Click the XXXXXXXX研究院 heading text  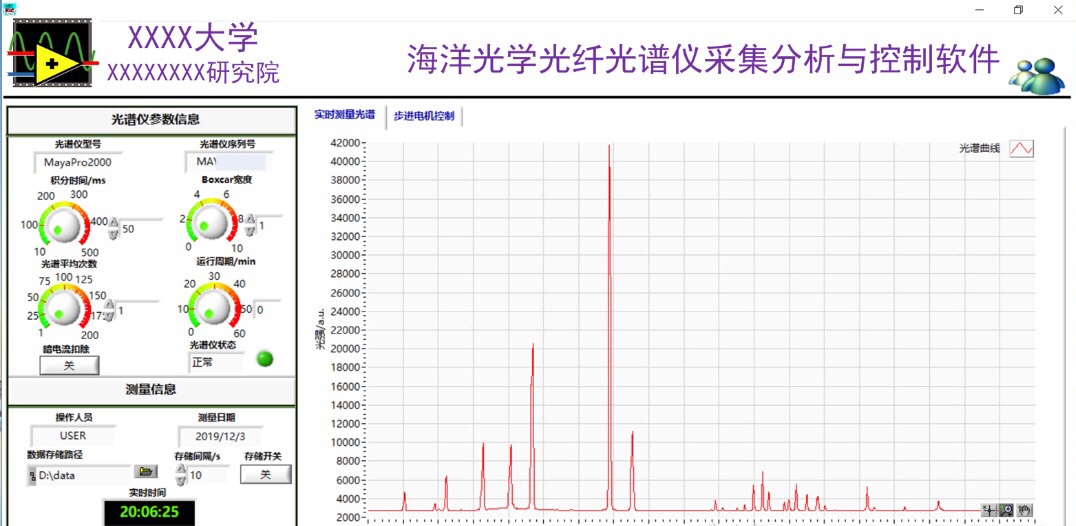(x=193, y=72)
